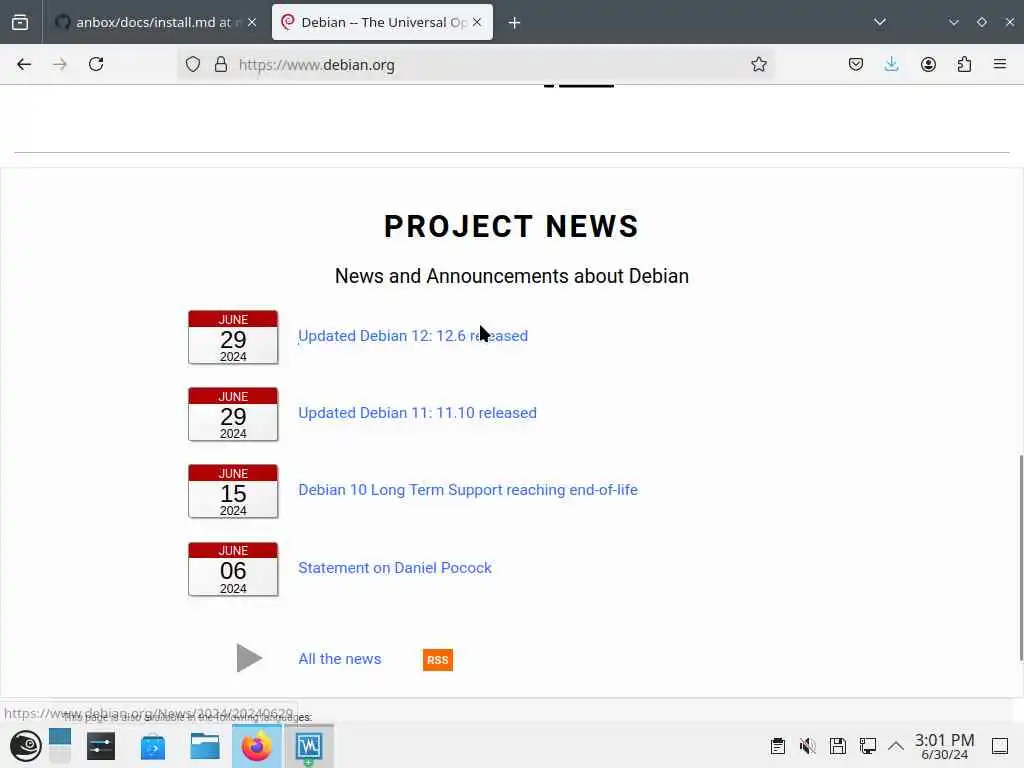Open the openSUSE application launcher menu
Viewport: 1024px width, 768px height.
pyautogui.click(x=25, y=746)
